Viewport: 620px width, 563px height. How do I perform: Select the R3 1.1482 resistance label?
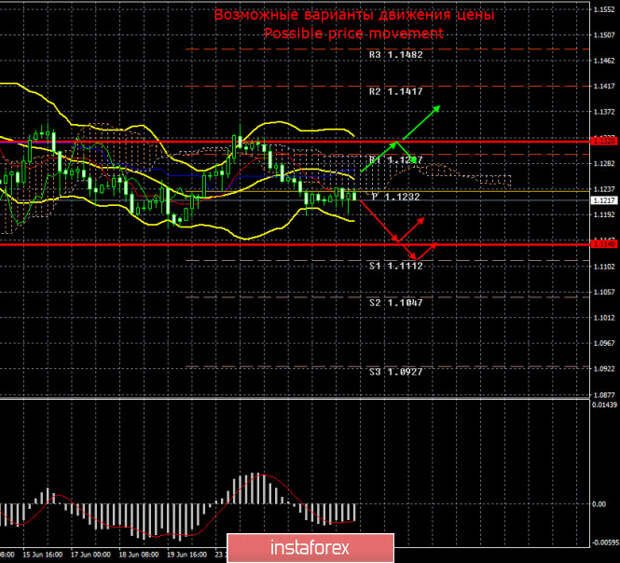(x=395, y=55)
